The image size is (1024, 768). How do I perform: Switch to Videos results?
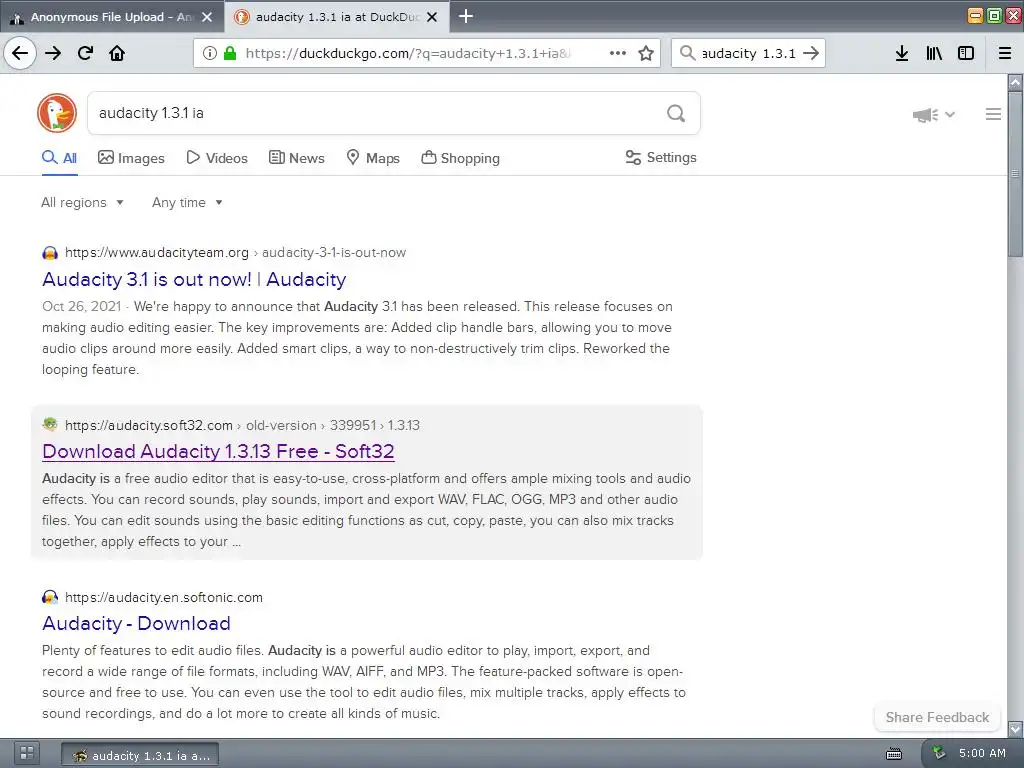[x=217, y=158]
